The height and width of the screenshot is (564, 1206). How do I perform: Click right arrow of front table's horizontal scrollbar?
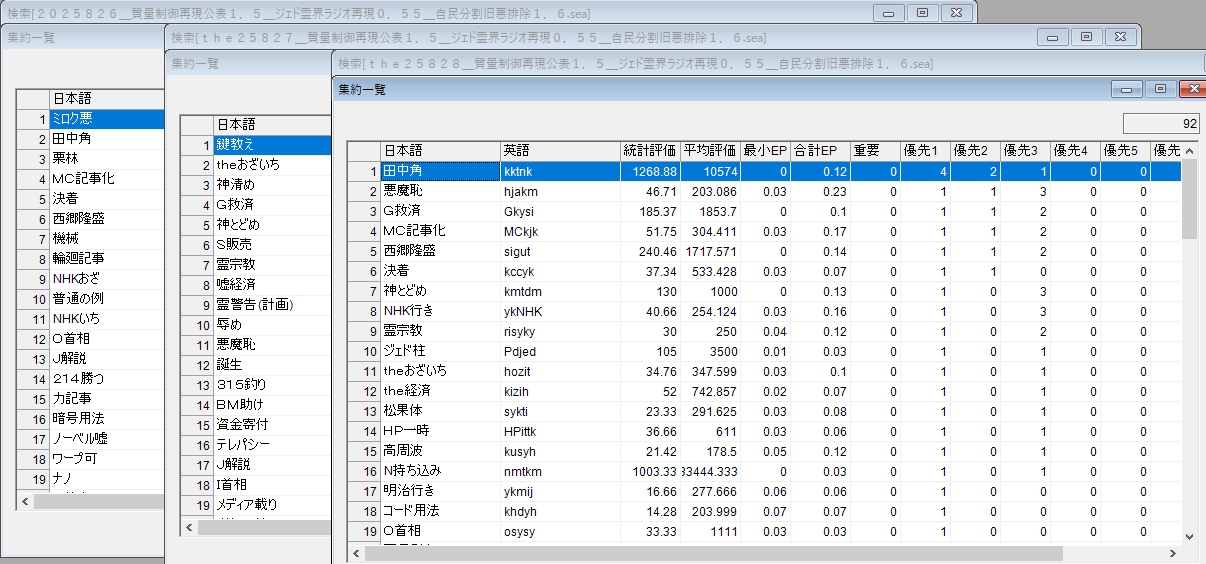[1171, 553]
